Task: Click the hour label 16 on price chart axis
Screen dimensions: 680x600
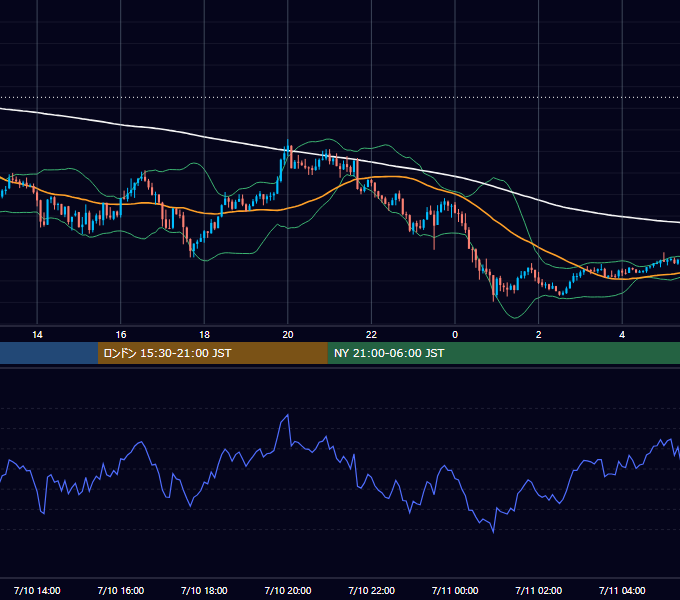Action: (121, 335)
